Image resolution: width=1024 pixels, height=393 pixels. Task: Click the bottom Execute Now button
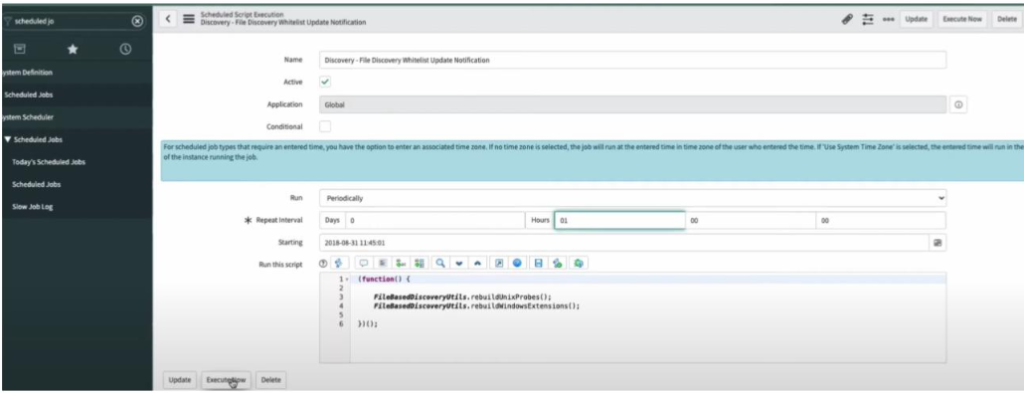click(225, 380)
